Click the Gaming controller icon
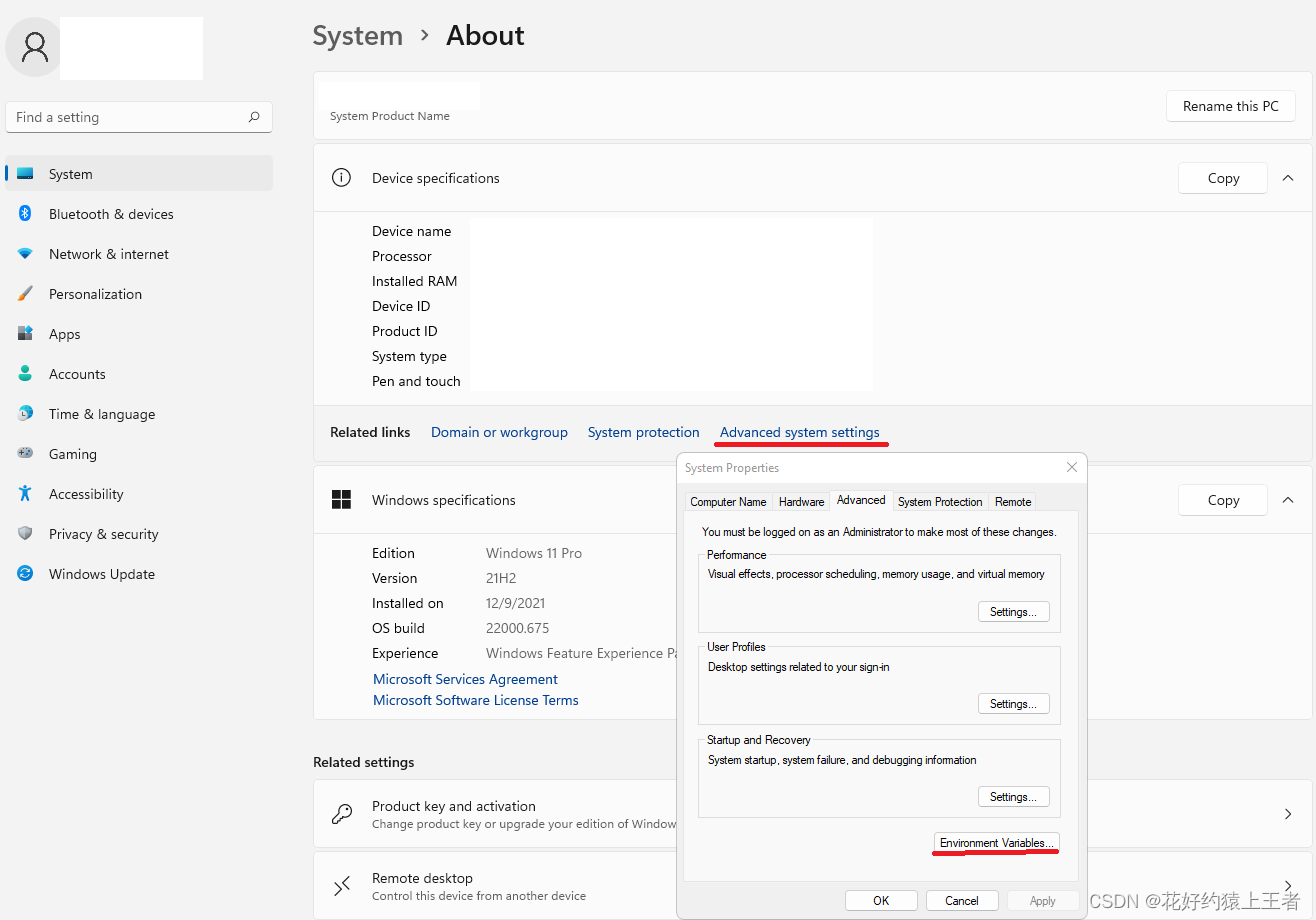The height and width of the screenshot is (920, 1316). point(25,454)
